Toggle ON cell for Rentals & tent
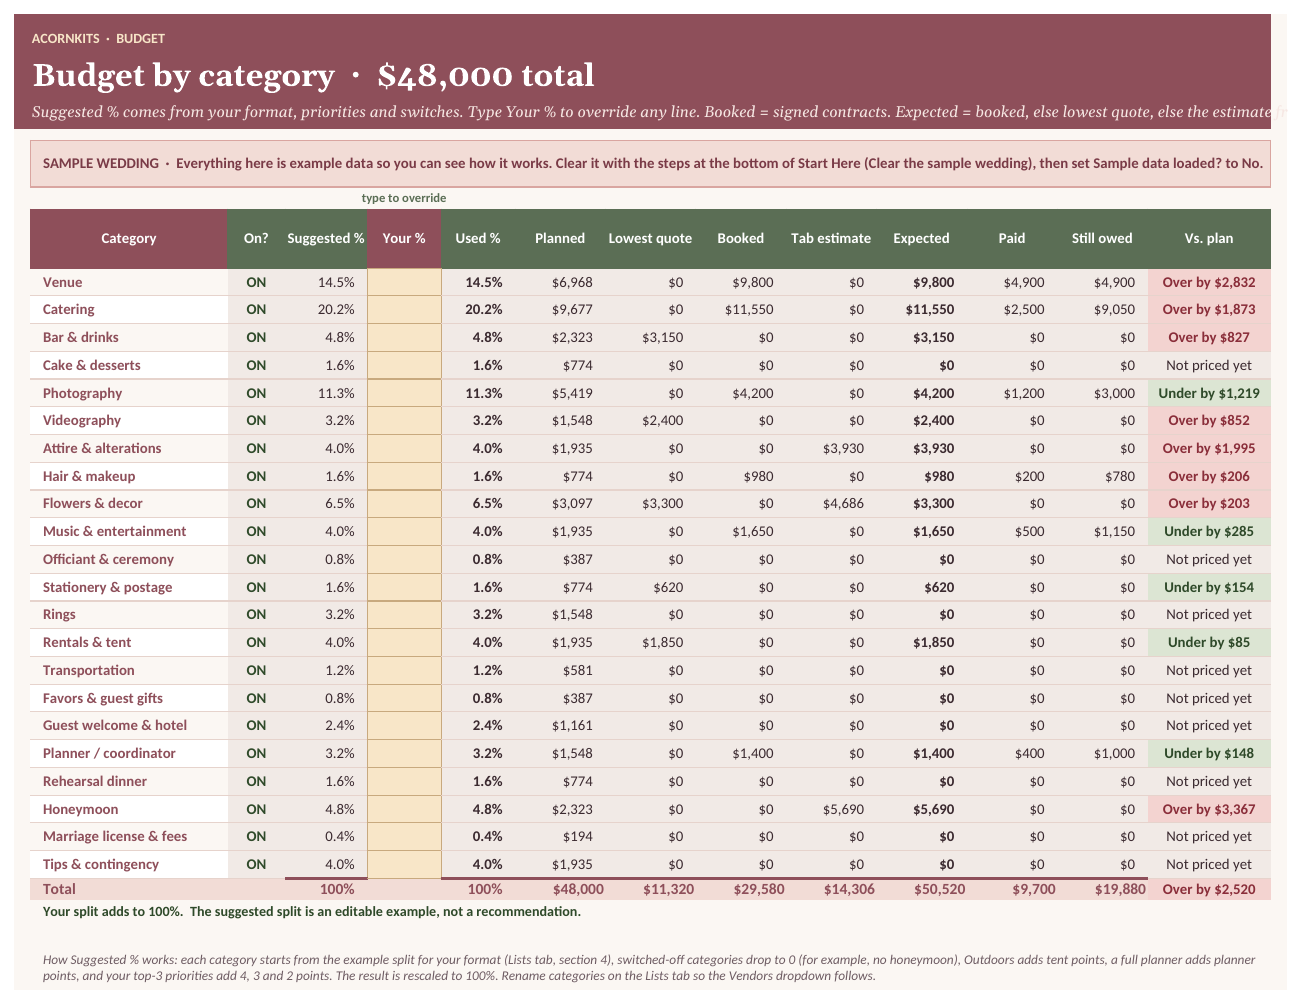This screenshot has height=997, width=1302. 256,642
